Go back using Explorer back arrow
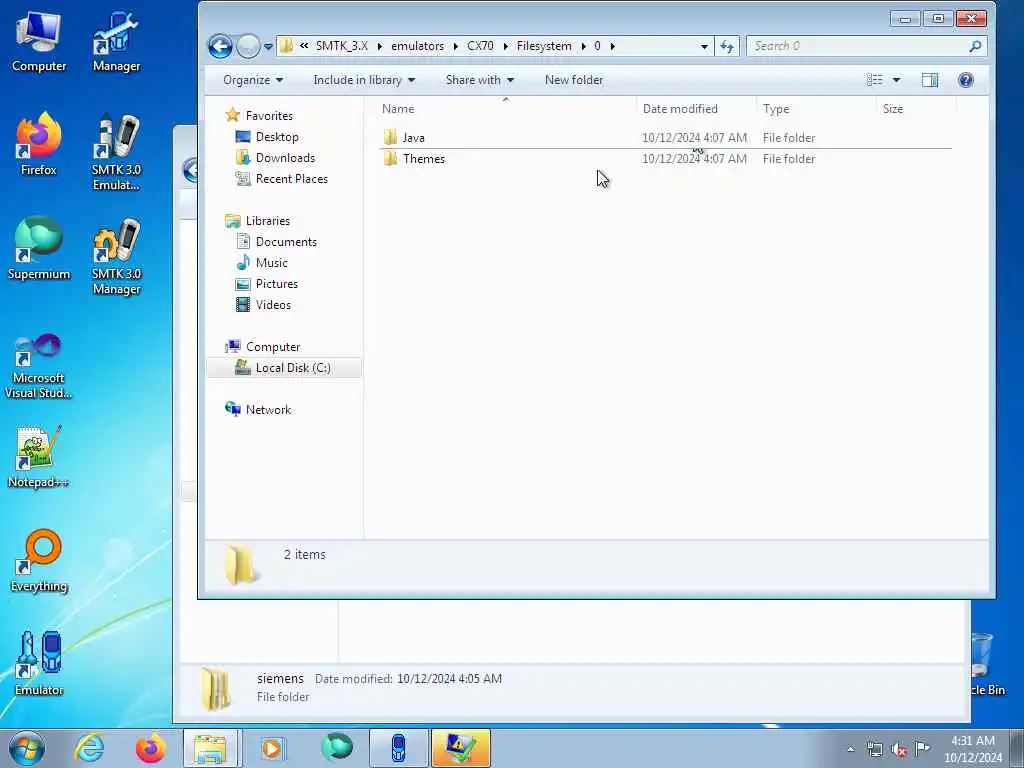This screenshot has height=768, width=1024. pyautogui.click(x=220, y=46)
